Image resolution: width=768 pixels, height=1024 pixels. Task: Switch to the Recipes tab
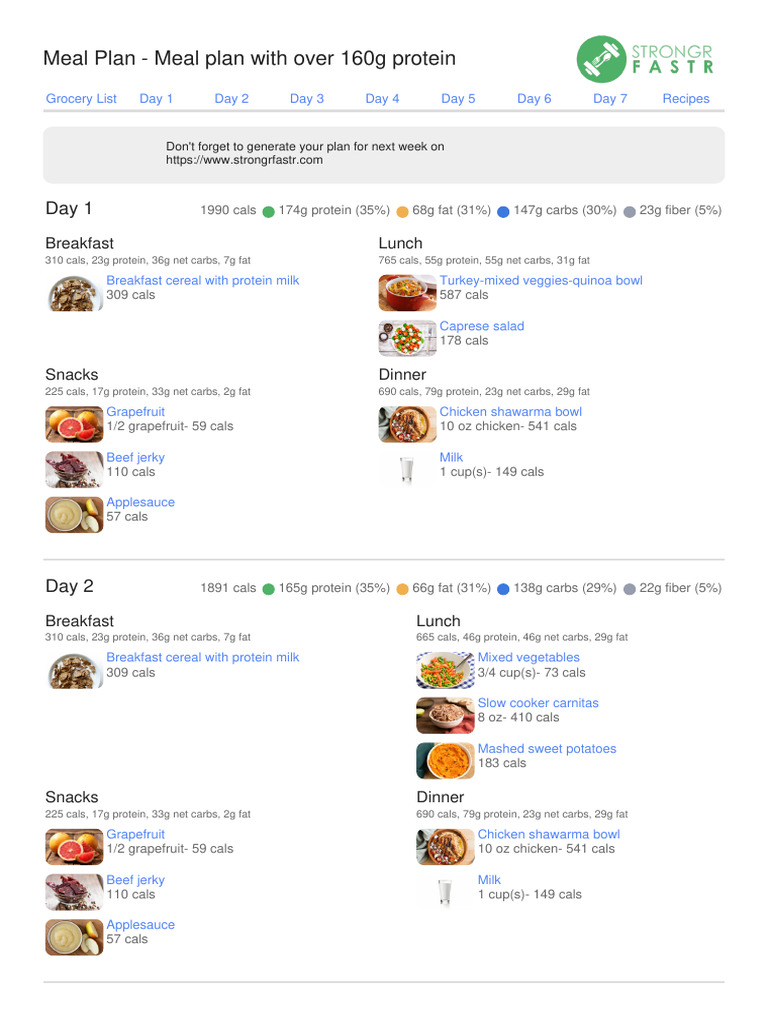point(686,98)
